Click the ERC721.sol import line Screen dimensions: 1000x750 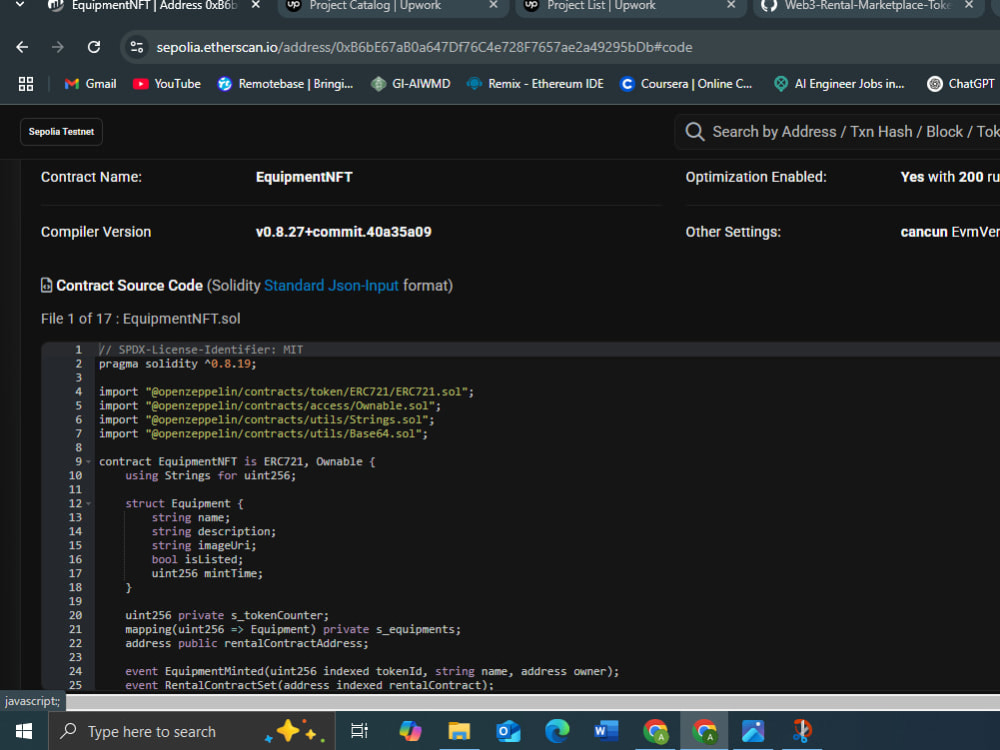click(x=286, y=392)
